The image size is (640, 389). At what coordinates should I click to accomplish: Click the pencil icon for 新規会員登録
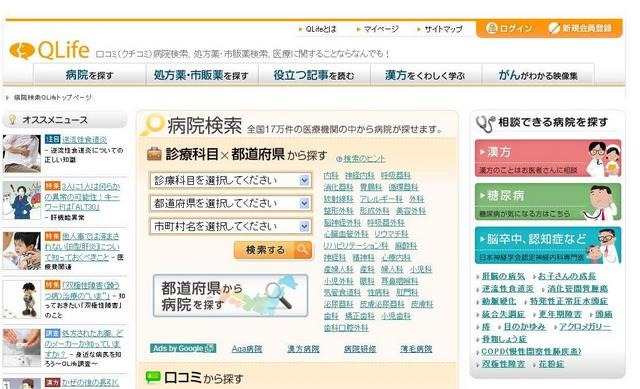tap(554, 28)
